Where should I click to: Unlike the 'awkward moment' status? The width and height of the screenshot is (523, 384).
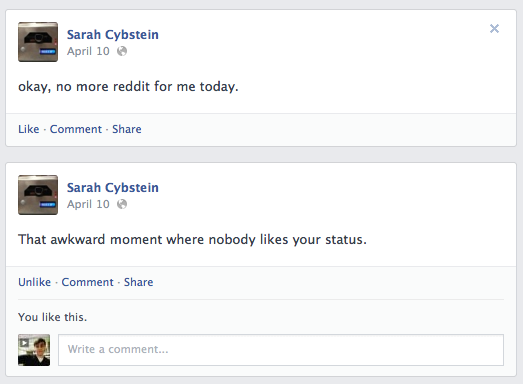point(35,282)
